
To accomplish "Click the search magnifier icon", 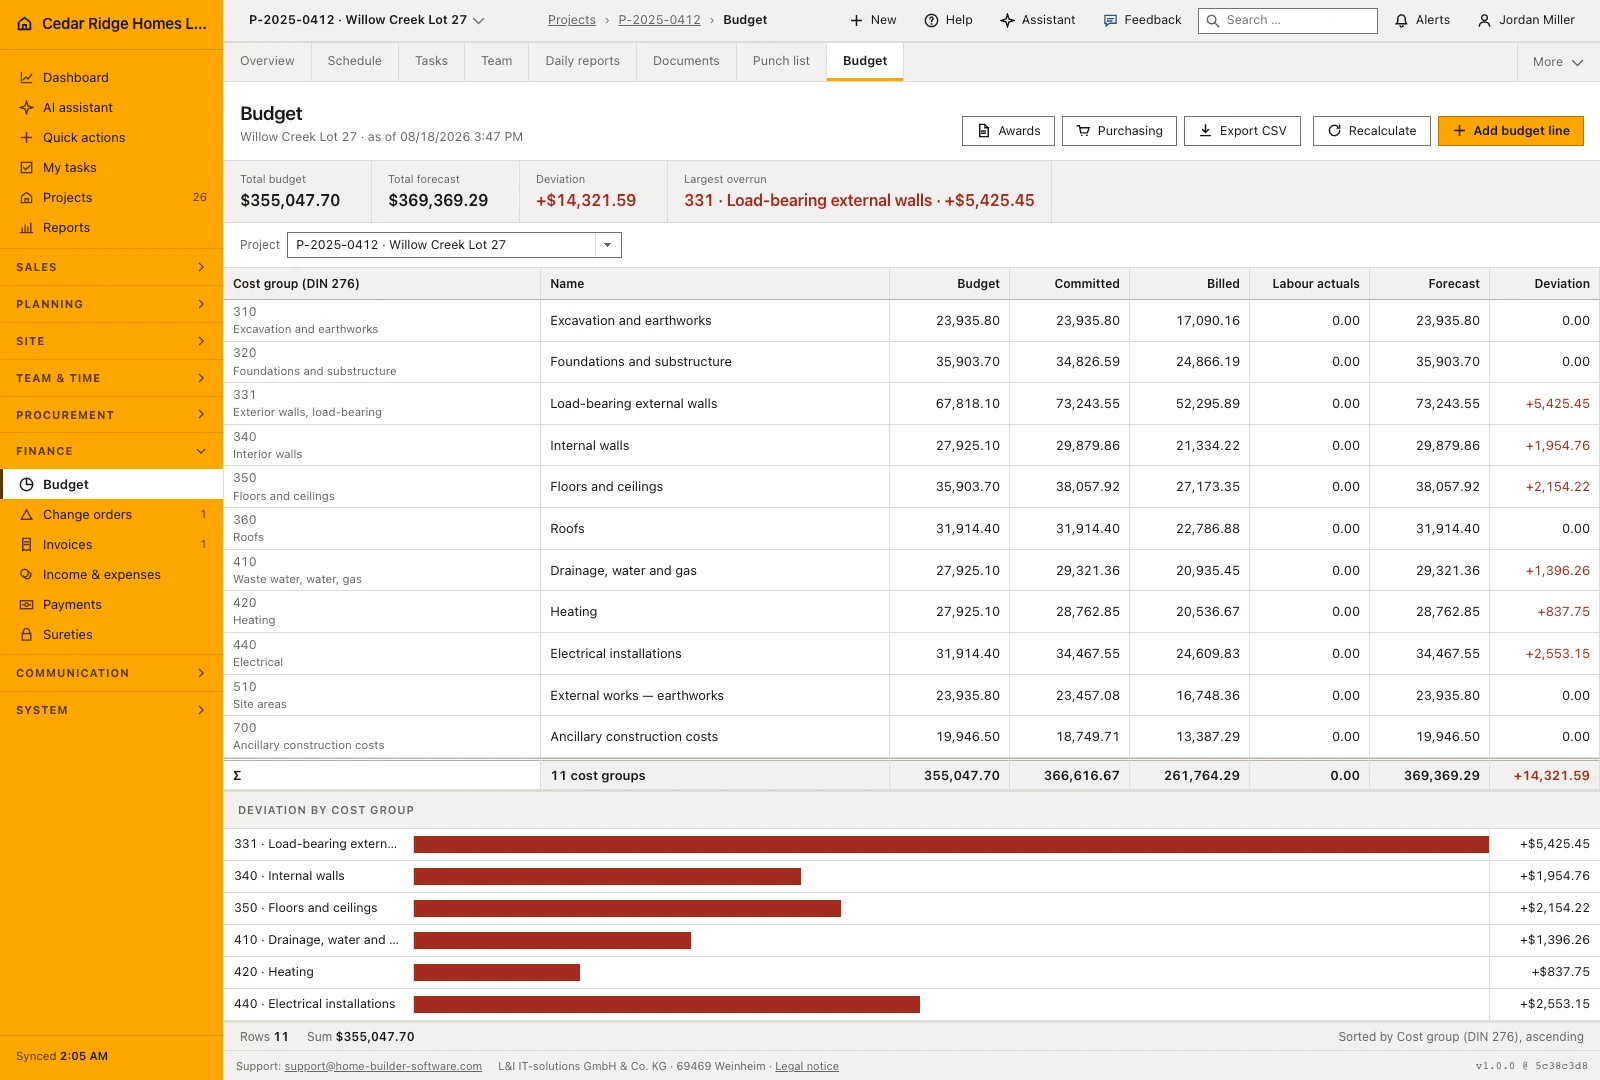I will [1213, 20].
